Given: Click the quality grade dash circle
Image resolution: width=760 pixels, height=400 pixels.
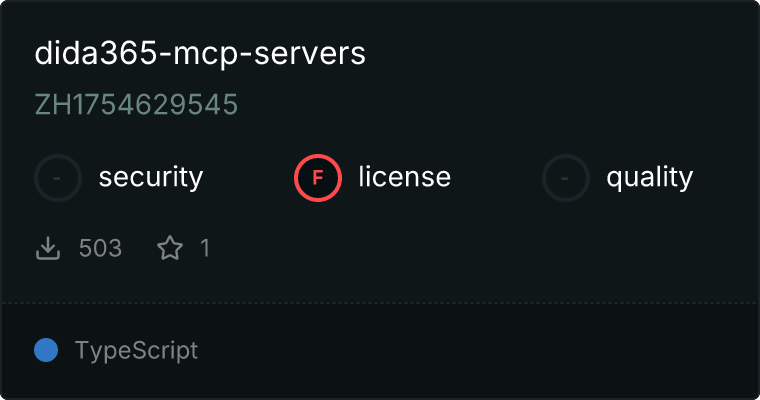Looking at the screenshot, I should (566, 178).
